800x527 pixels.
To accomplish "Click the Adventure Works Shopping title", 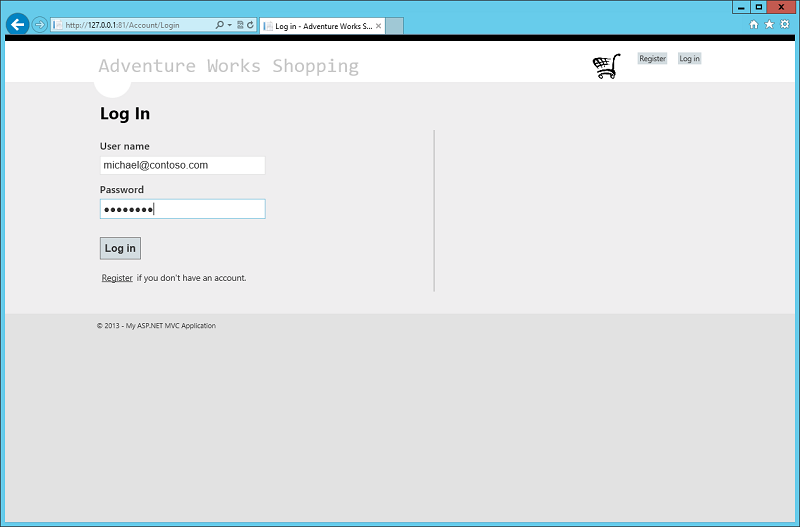I will 229,66.
